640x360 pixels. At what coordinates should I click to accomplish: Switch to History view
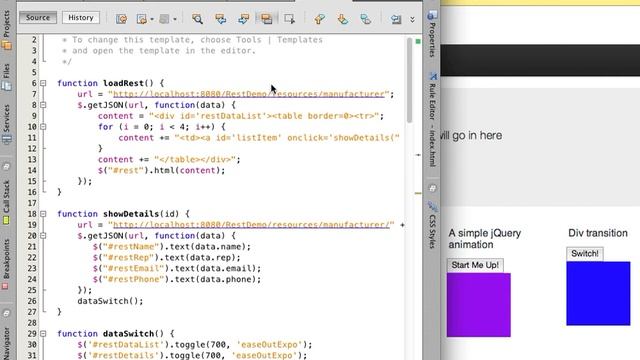[81, 18]
